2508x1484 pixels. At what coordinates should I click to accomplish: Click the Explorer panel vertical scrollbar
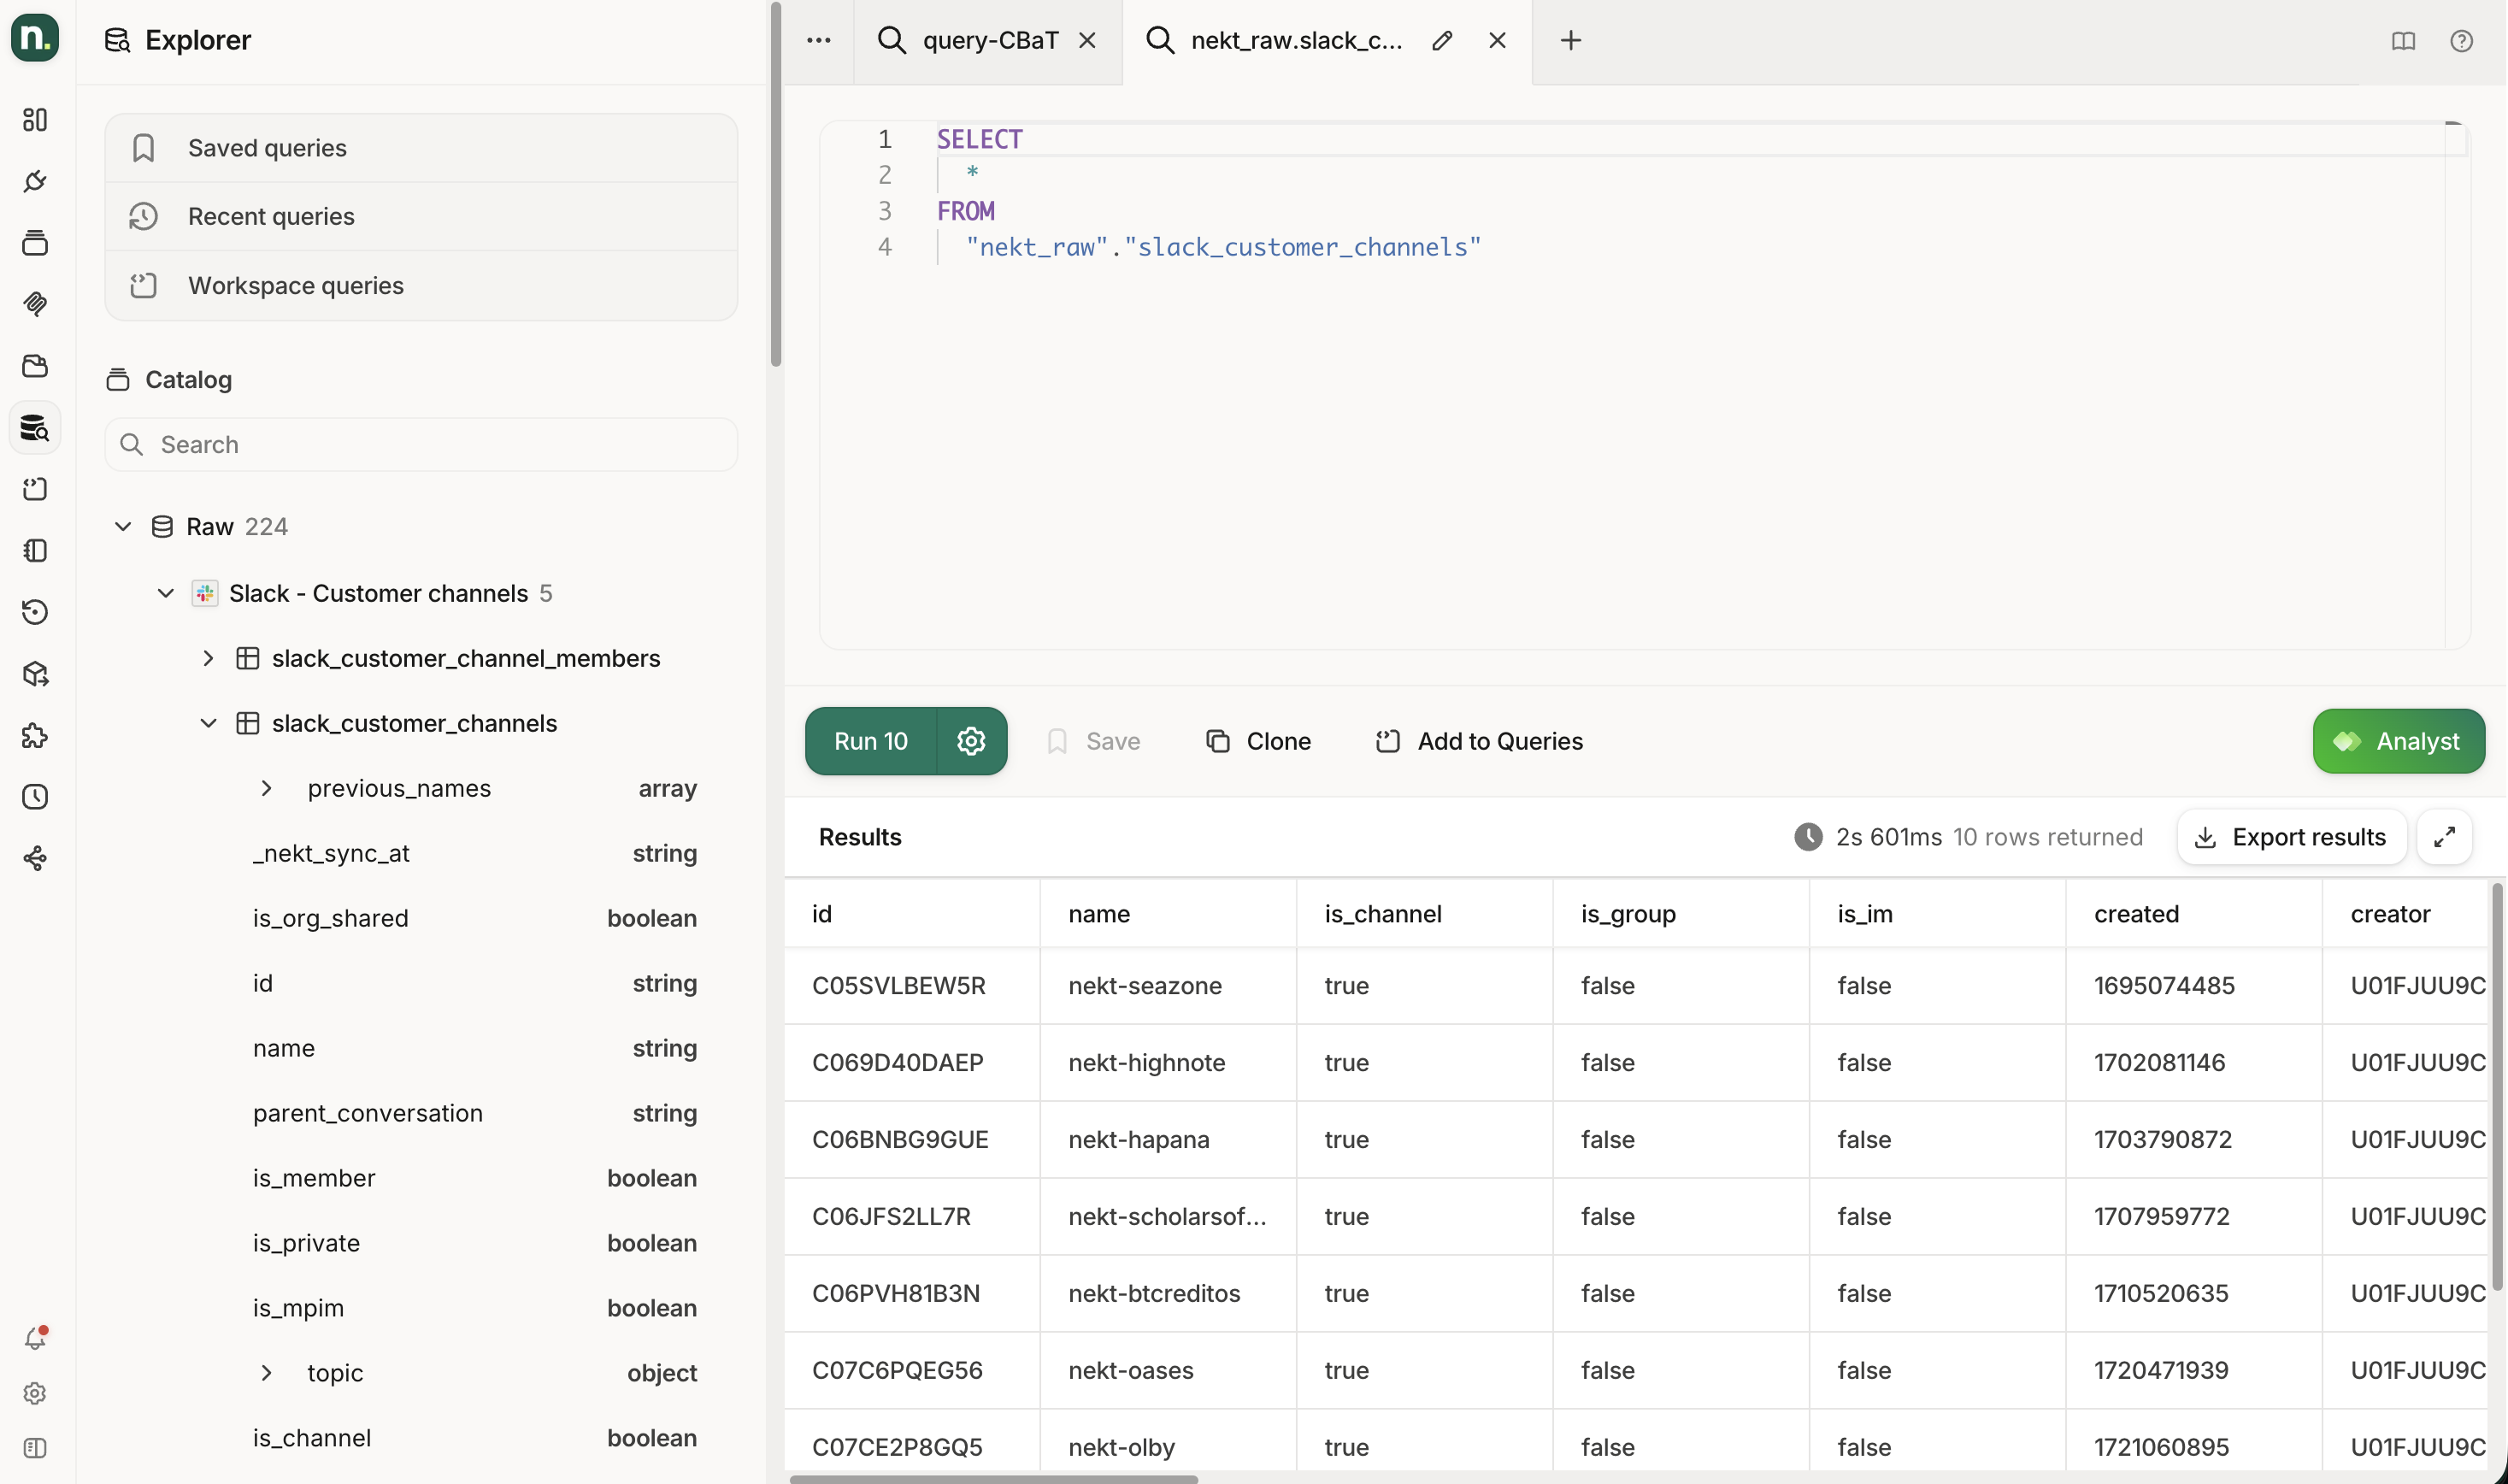click(775, 184)
